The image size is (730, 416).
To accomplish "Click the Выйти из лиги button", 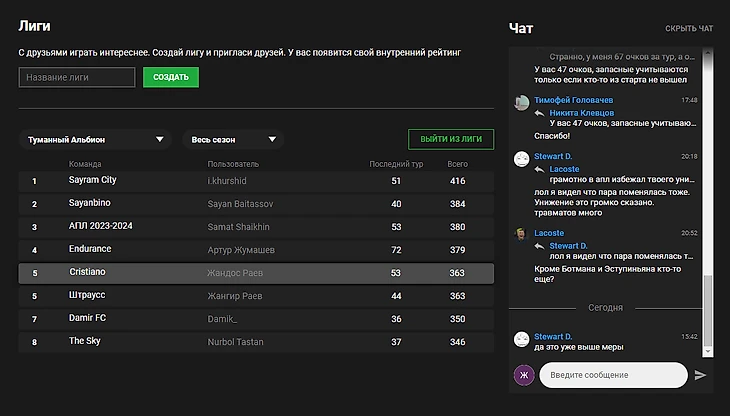I will click(451, 140).
